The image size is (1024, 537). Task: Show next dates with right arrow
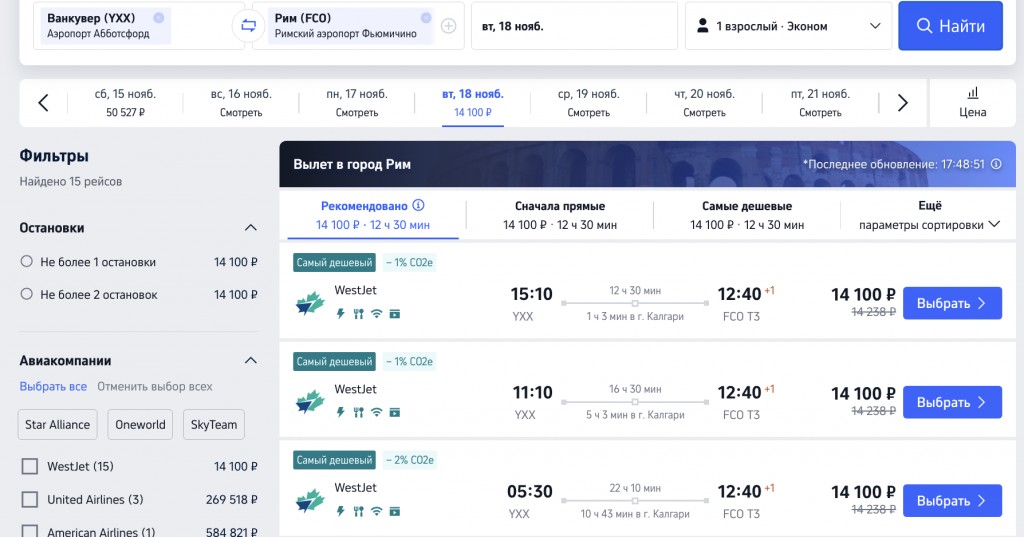click(902, 102)
